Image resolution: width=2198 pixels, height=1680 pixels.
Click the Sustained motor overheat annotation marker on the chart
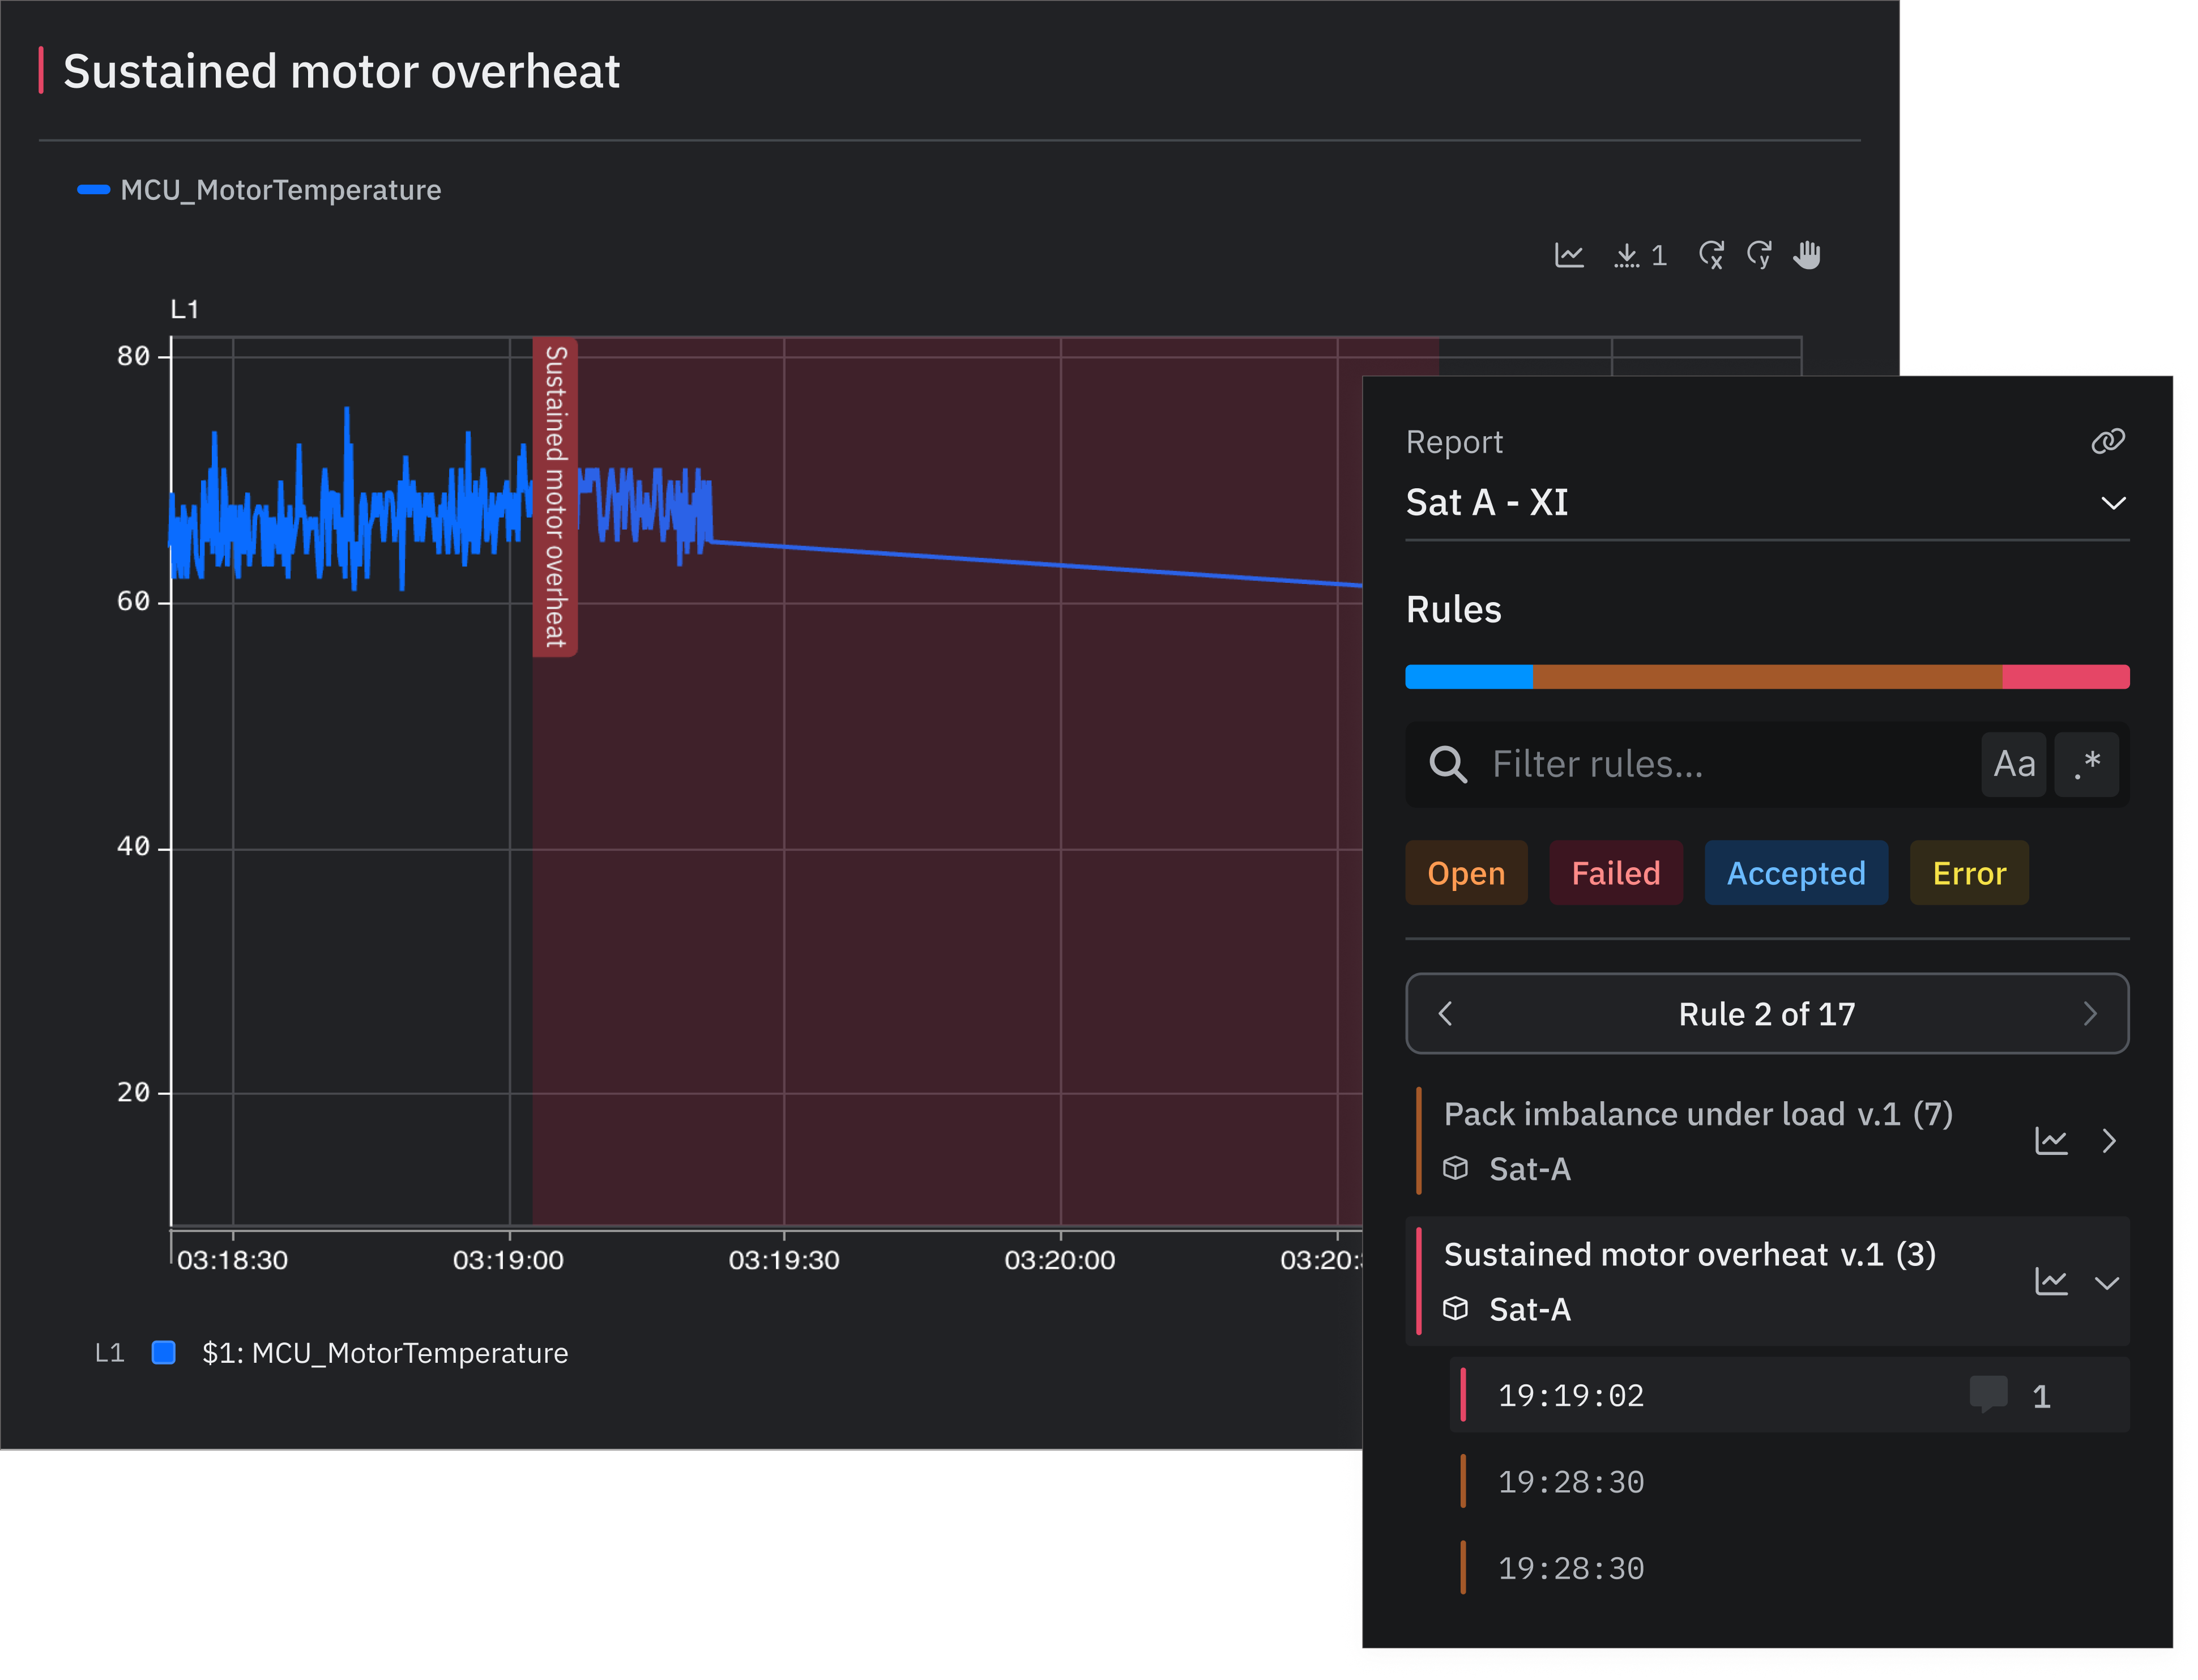tap(555, 497)
